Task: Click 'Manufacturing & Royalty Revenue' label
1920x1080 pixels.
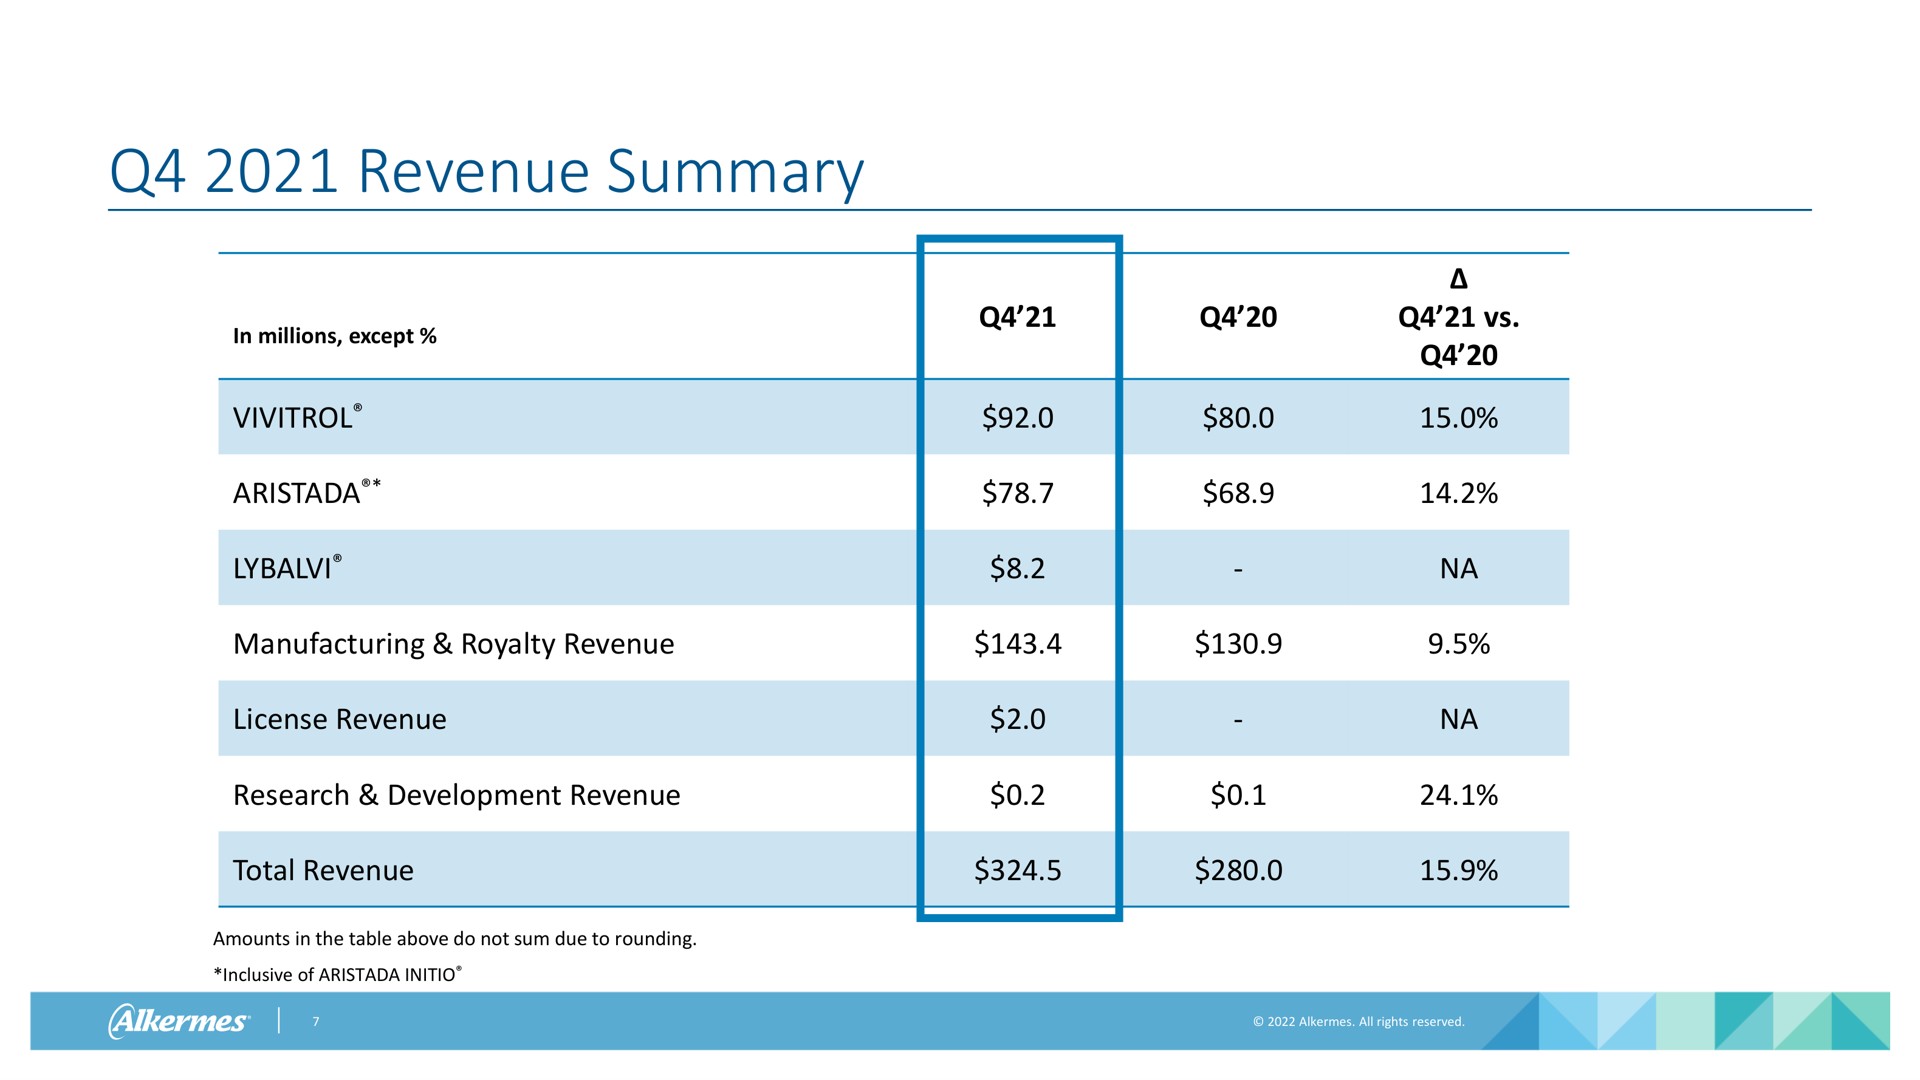Action: click(x=453, y=644)
